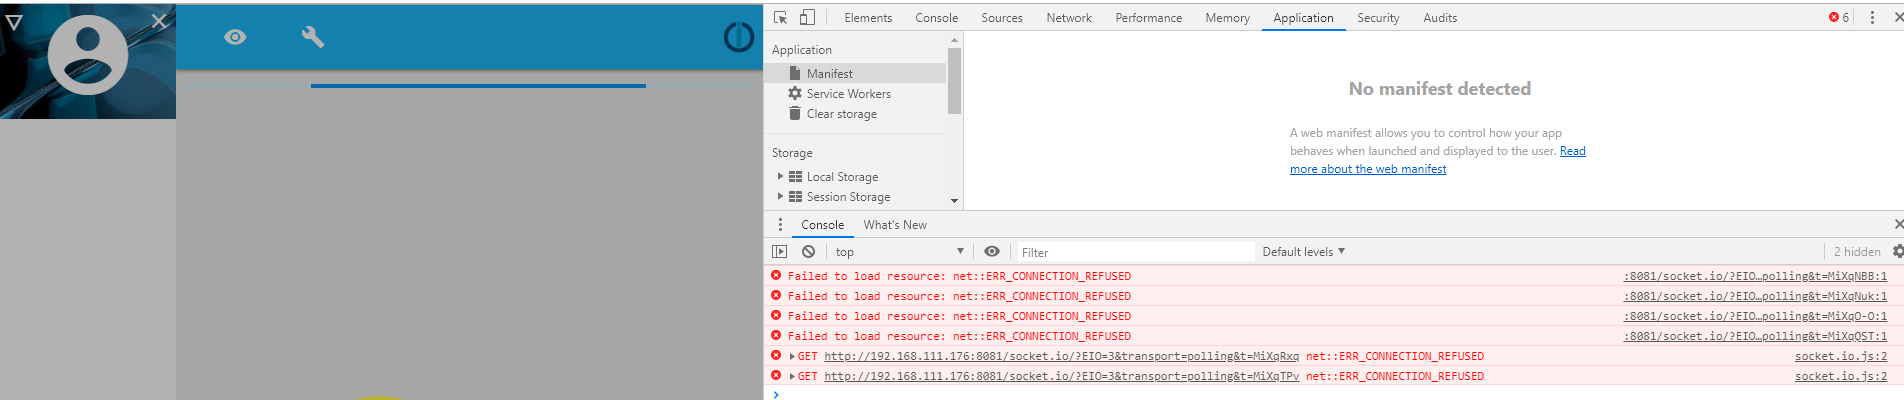Open the web manifest documentation link
Image resolution: width=1904 pixels, height=400 pixels.
[1368, 169]
